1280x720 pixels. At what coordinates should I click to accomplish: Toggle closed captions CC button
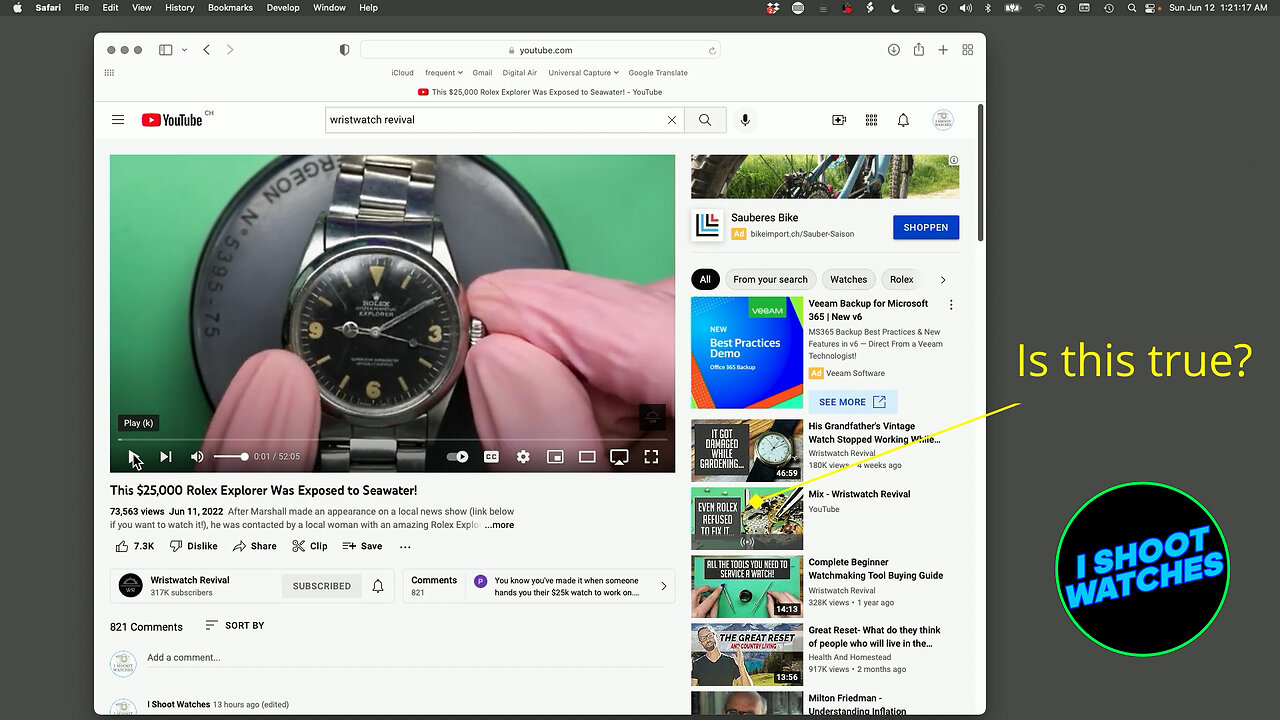[491, 457]
